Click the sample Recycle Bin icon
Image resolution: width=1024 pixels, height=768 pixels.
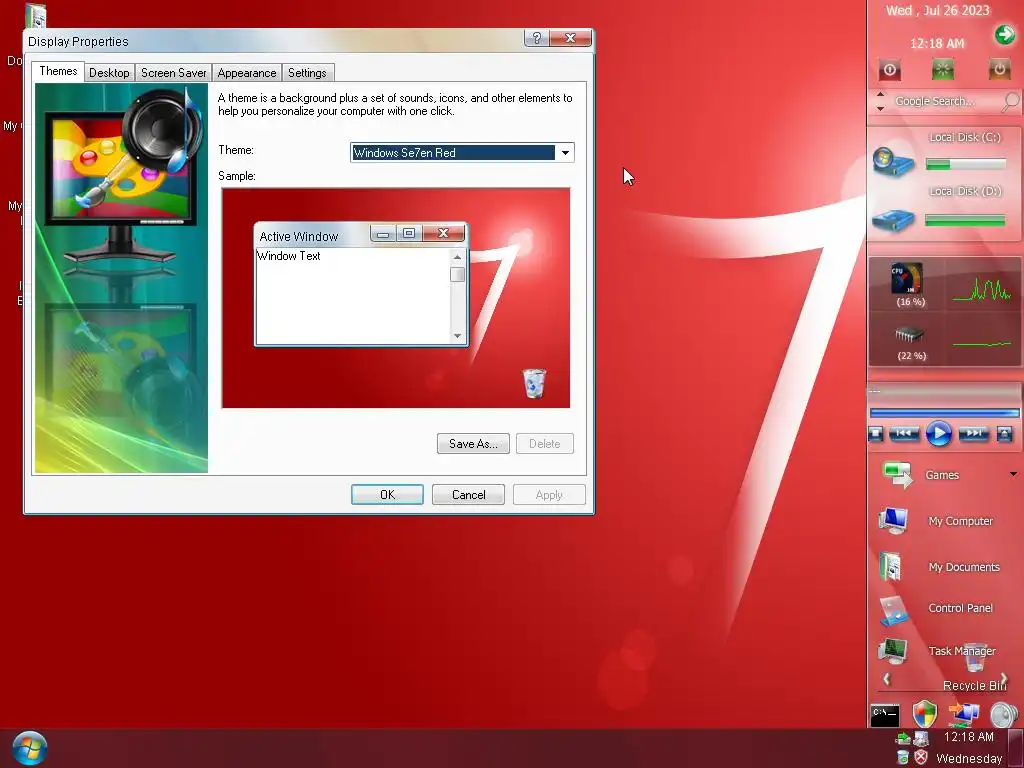click(534, 383)
